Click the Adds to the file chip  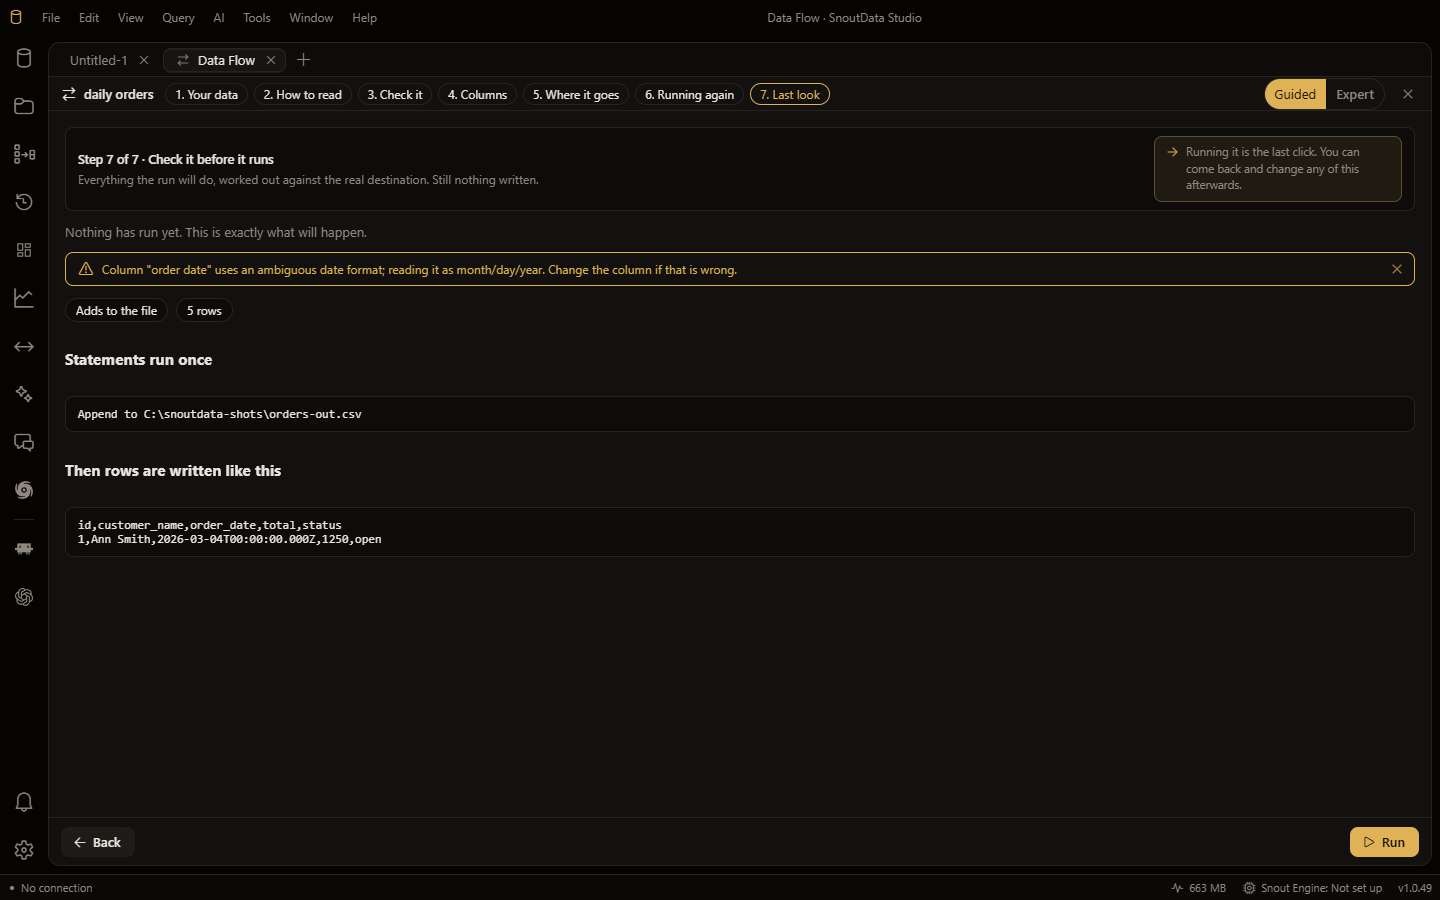116,311
